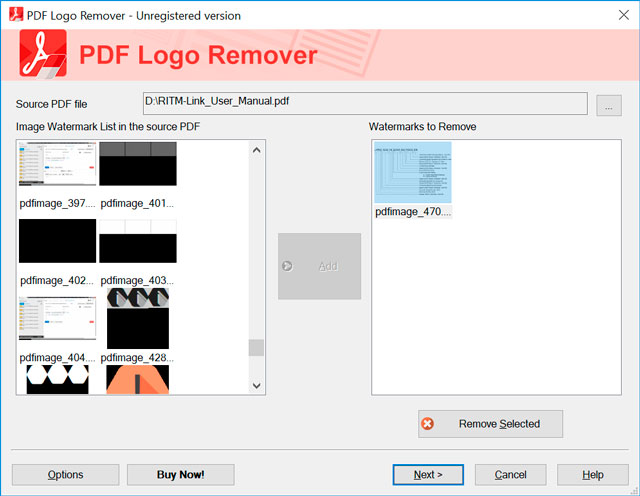Click the PDF Logo Remover app logo
The image size is (640, 496).
[x=43, y=55]
